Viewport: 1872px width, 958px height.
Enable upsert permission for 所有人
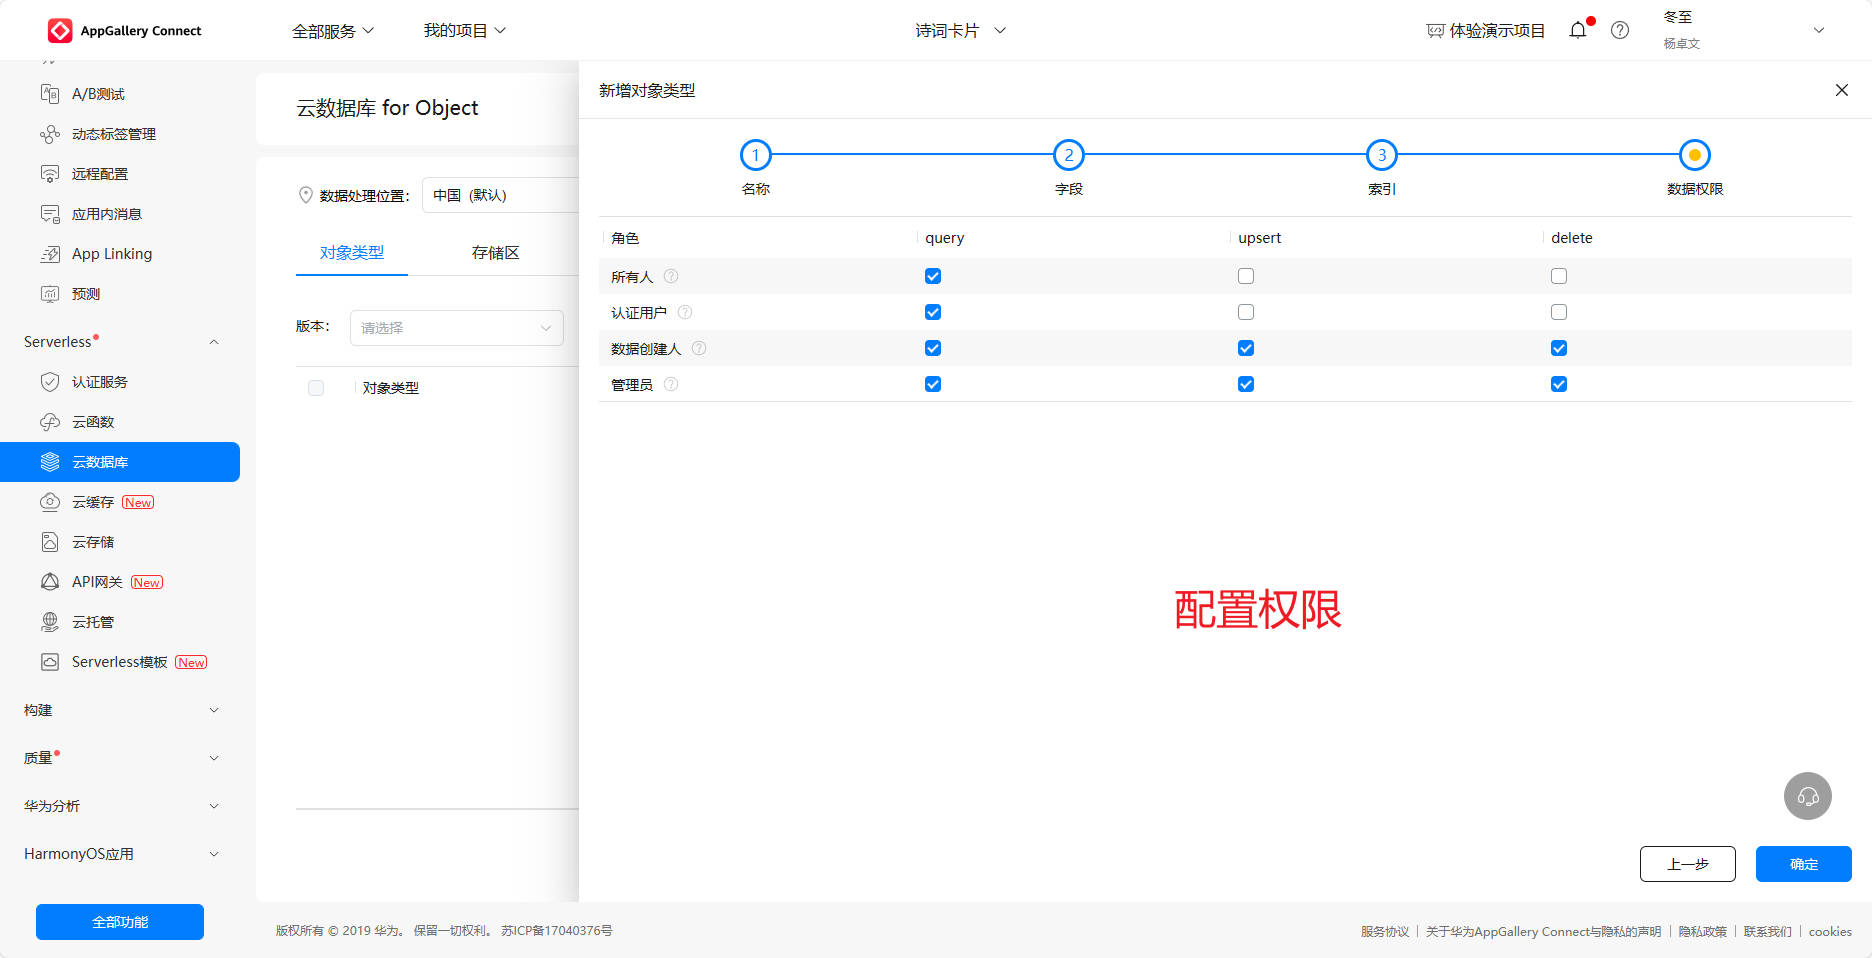pyautogui.click(x=1246, y=276)
